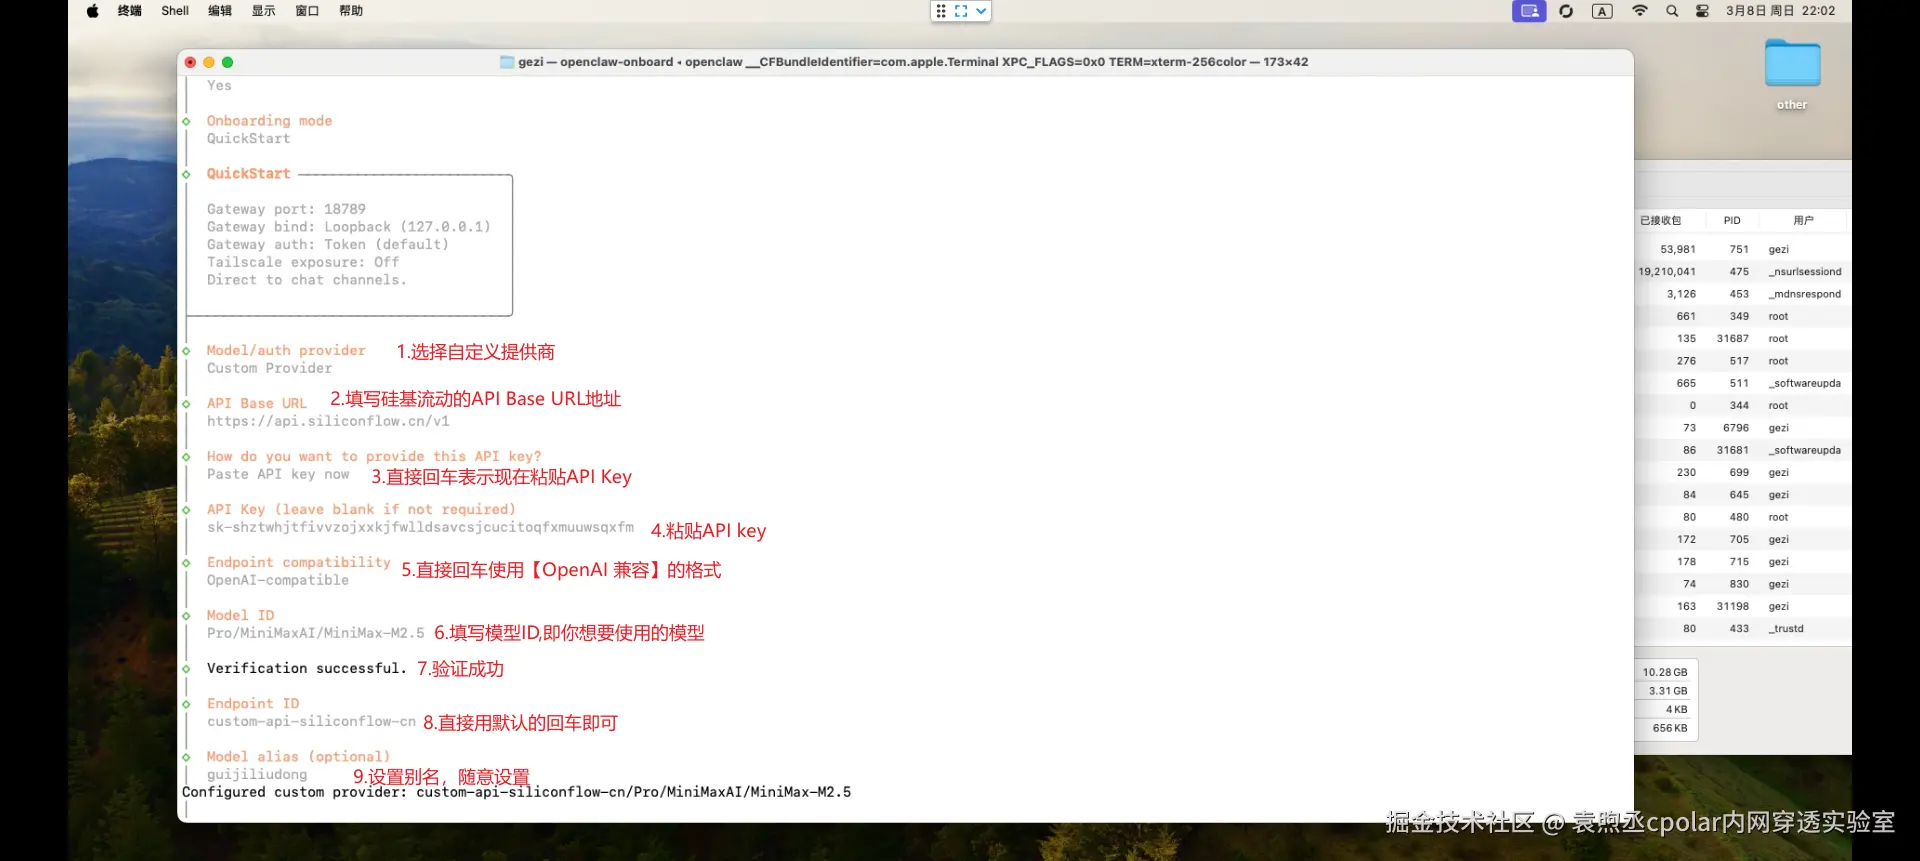The width and height of the screenshot is (1920, 861).
Task: Click 'Paste API key now' text
Action: point(278,475)
